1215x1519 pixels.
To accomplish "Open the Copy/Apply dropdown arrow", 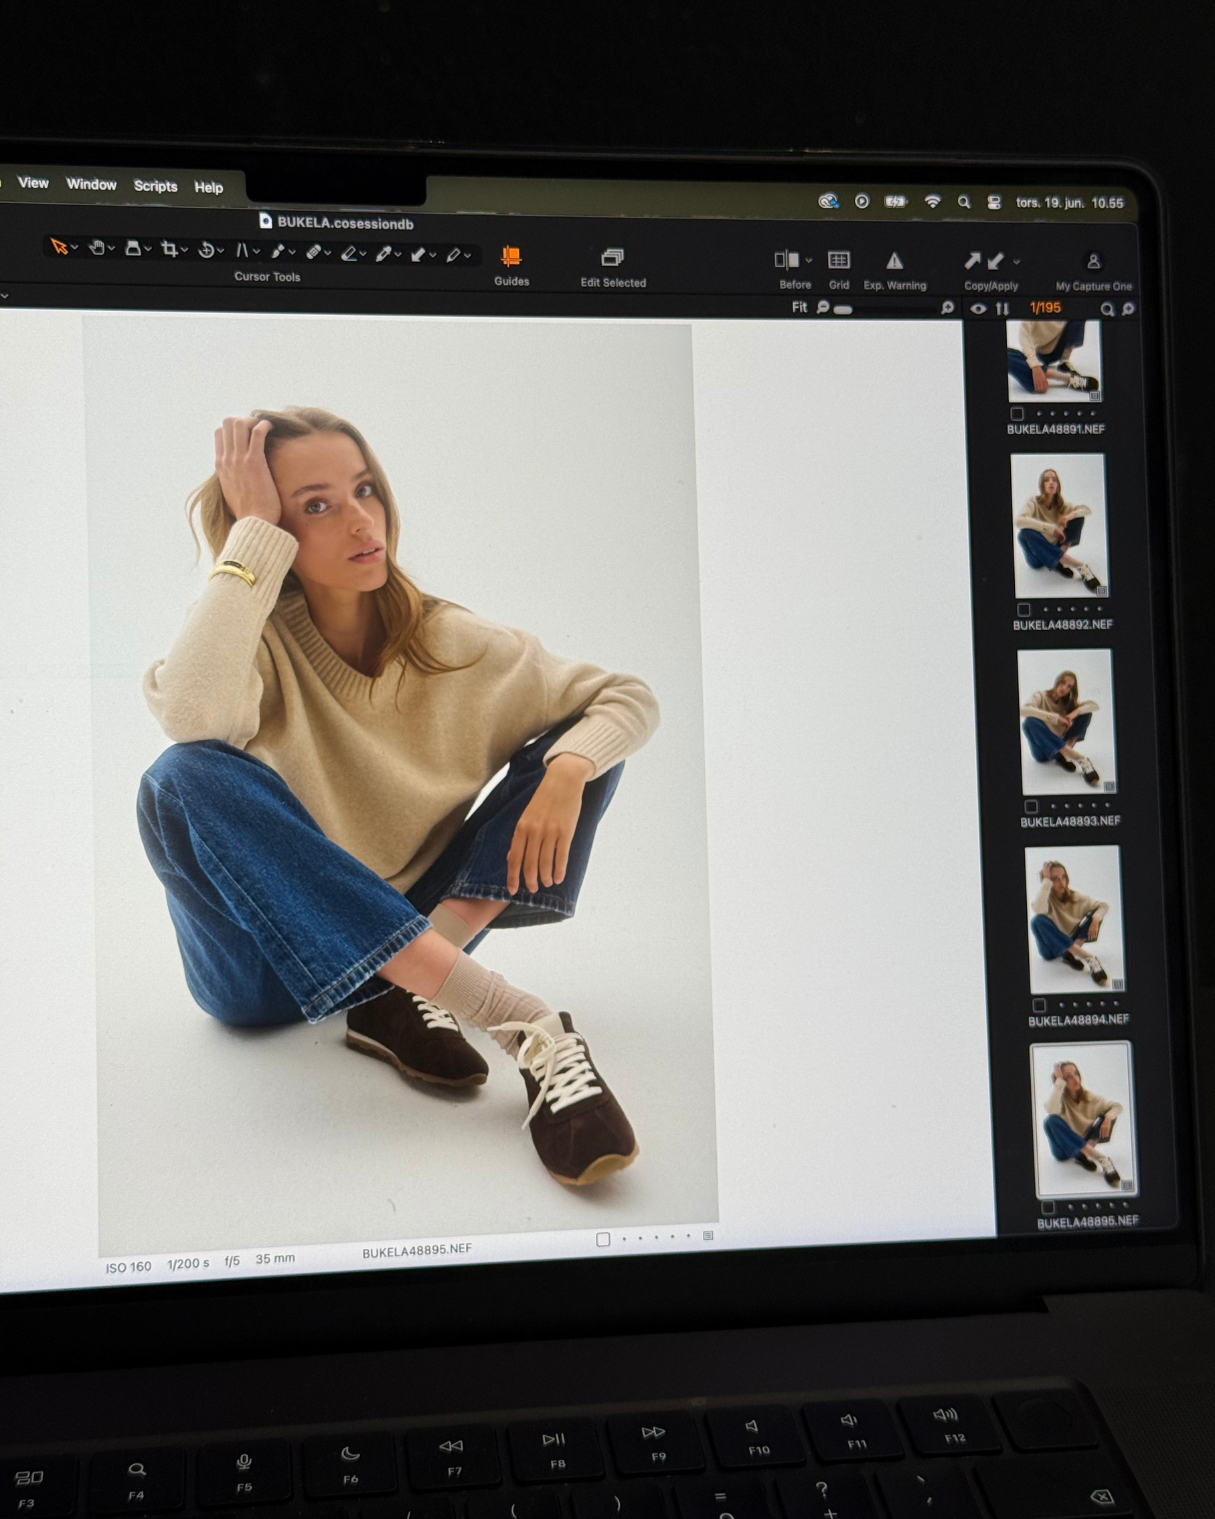I will coord(1017,262).
